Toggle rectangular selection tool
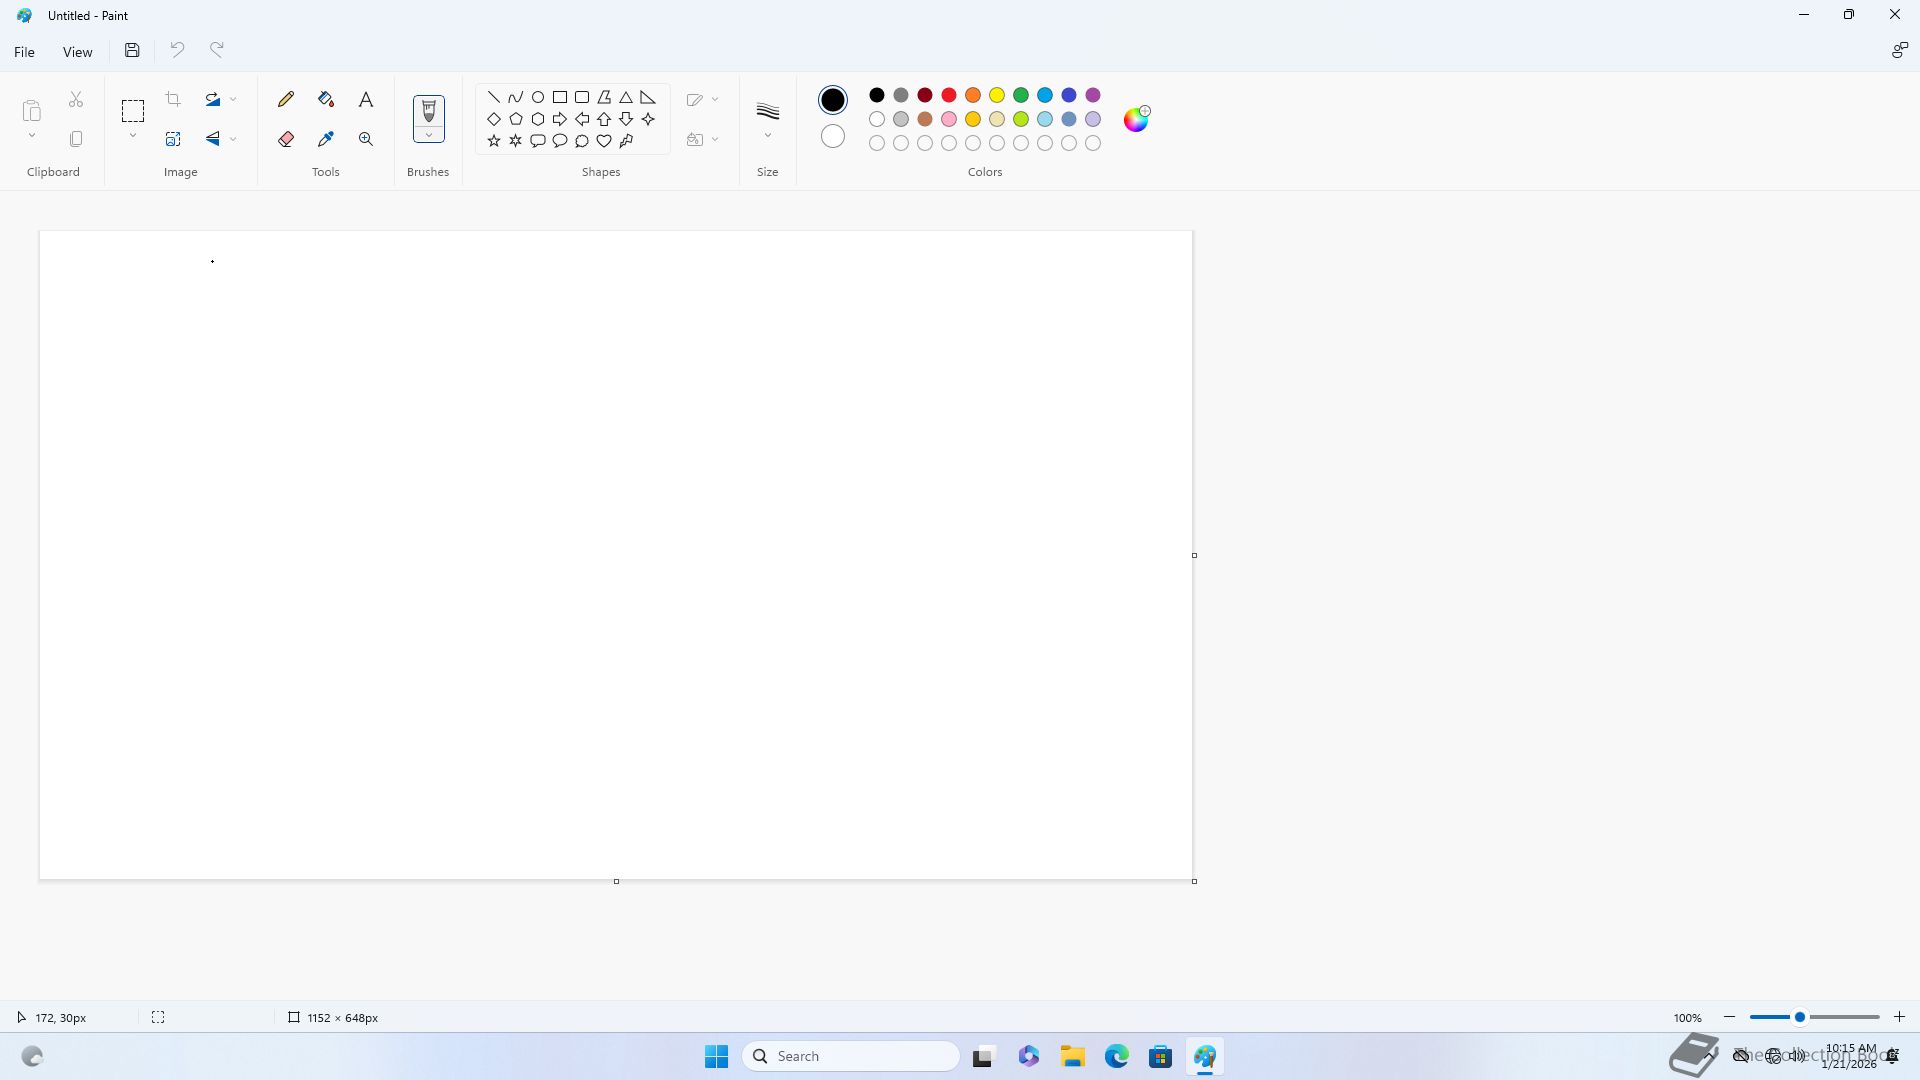Viewport: 1920px width, 1080px height. click(x=133, y=110)
